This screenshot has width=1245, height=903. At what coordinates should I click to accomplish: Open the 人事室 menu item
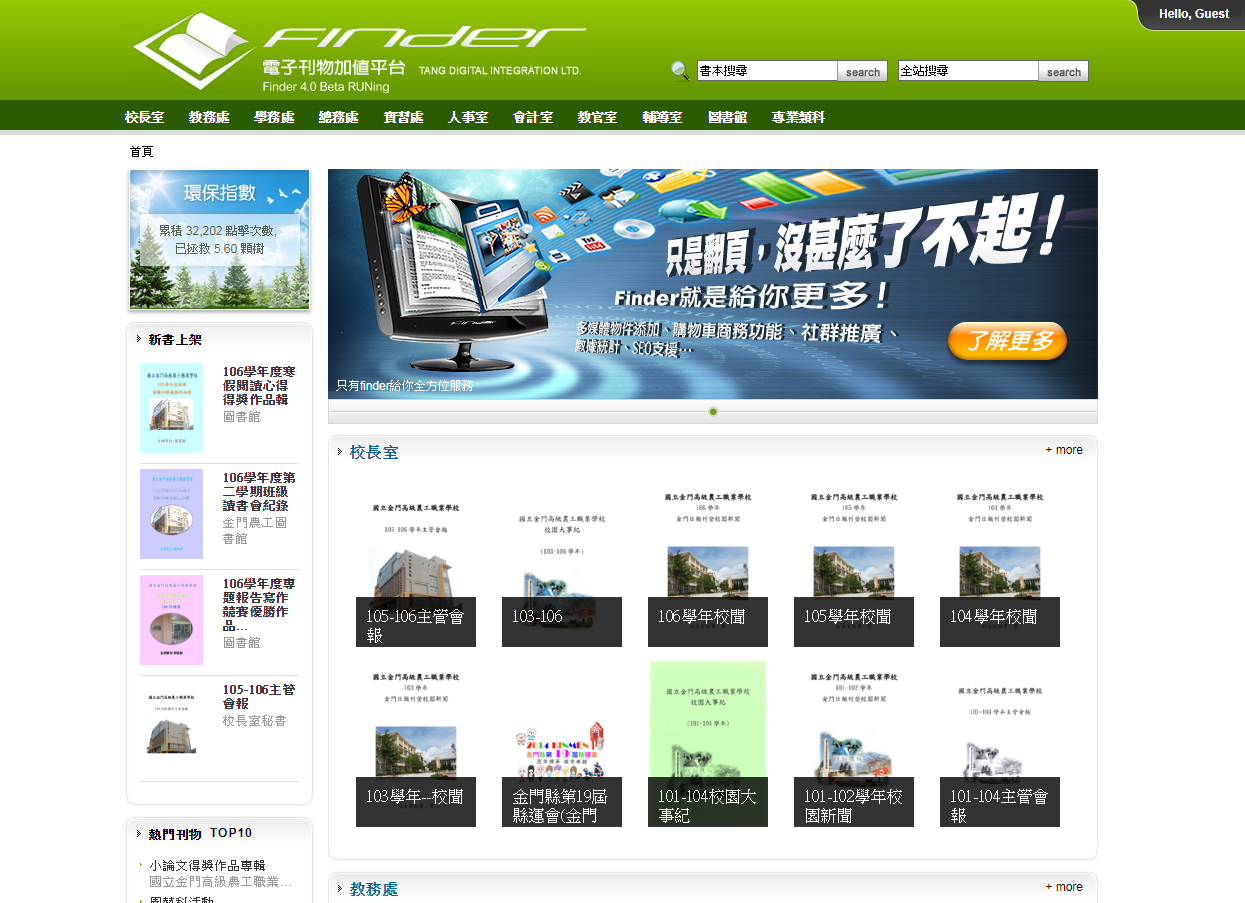click(x=468, y=117)
